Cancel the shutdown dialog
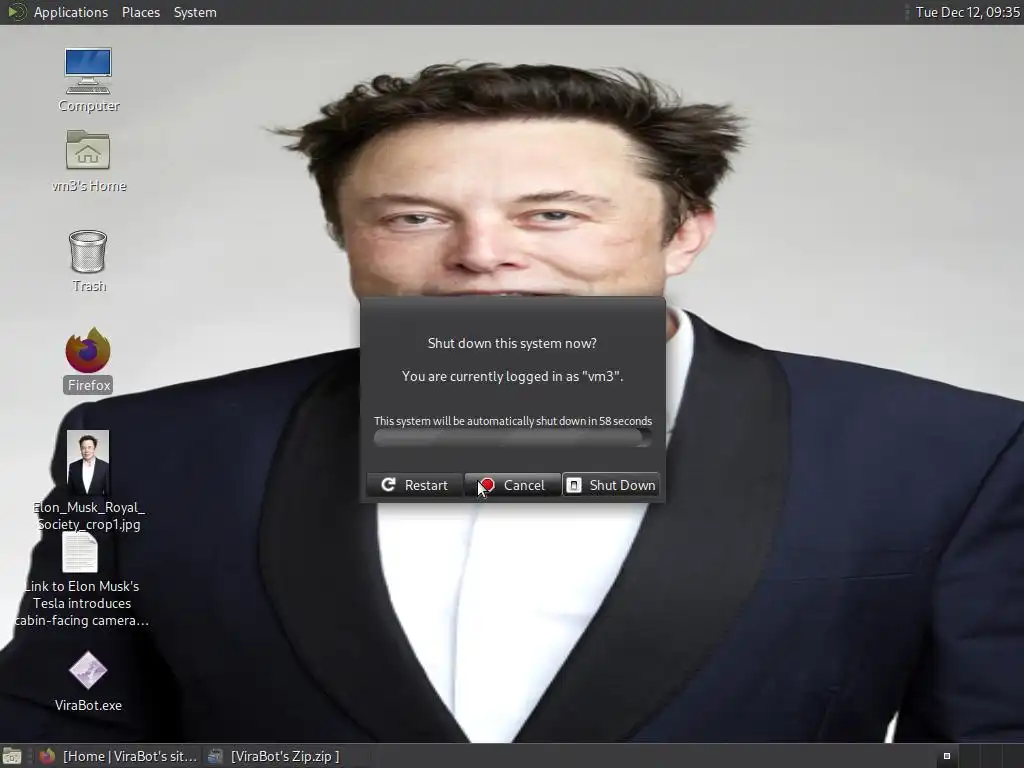This screenshot has height=768, width=1024. point(513,485)
